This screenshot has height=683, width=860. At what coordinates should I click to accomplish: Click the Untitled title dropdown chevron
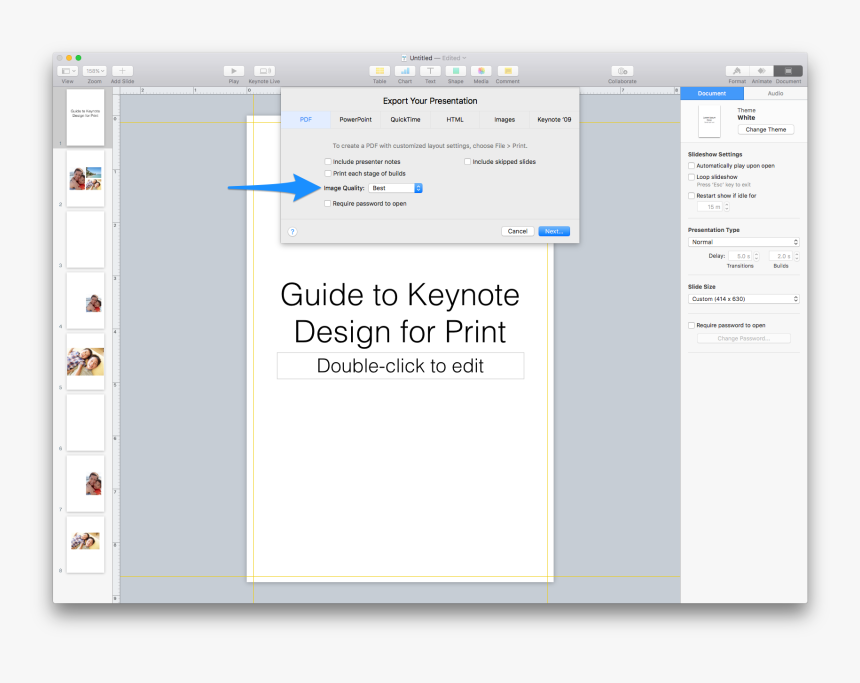pyautogui.click(x=465, y=58)
